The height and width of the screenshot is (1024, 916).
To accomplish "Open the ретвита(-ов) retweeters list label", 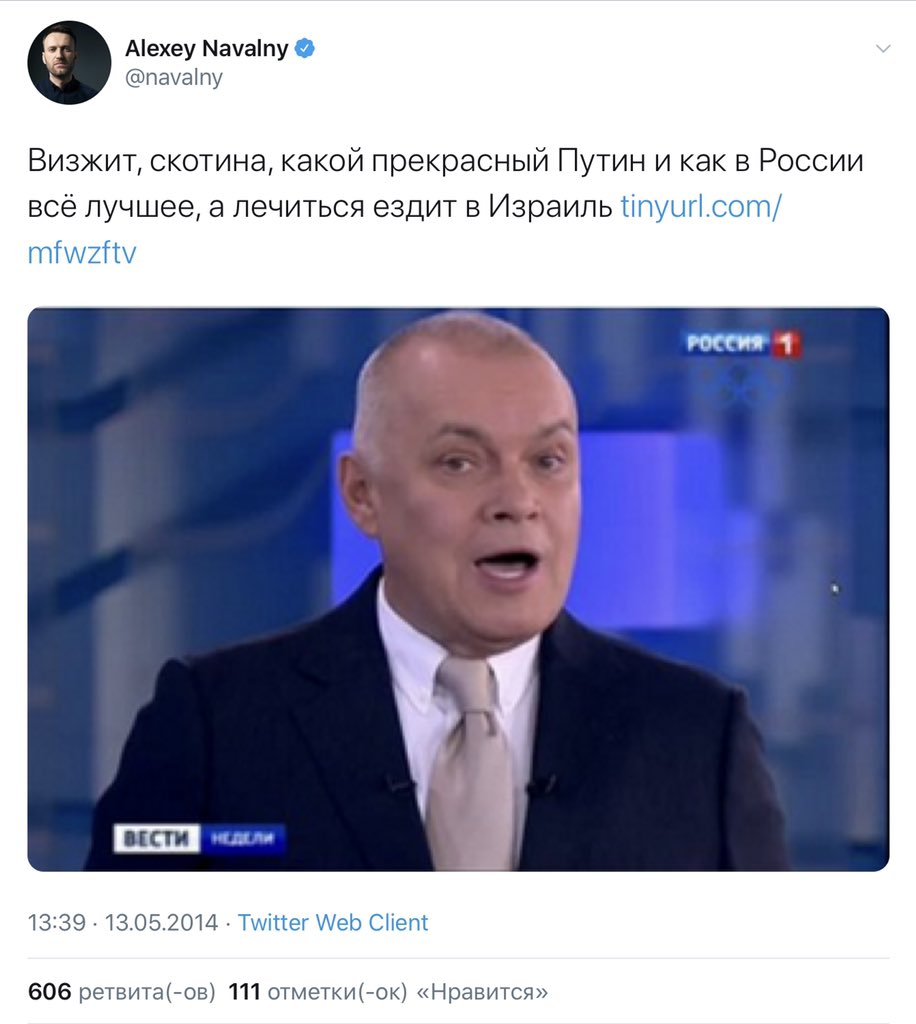I will (x=147, y=992).
